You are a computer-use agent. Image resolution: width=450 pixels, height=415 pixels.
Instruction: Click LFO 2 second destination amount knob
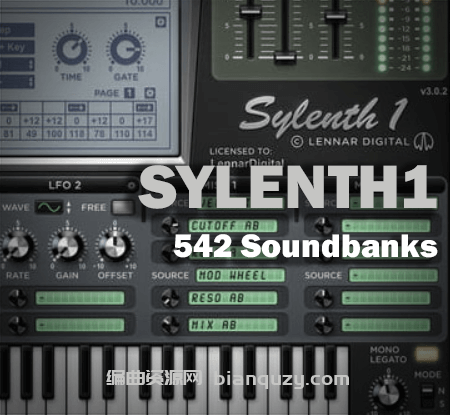tap(17, 324)
